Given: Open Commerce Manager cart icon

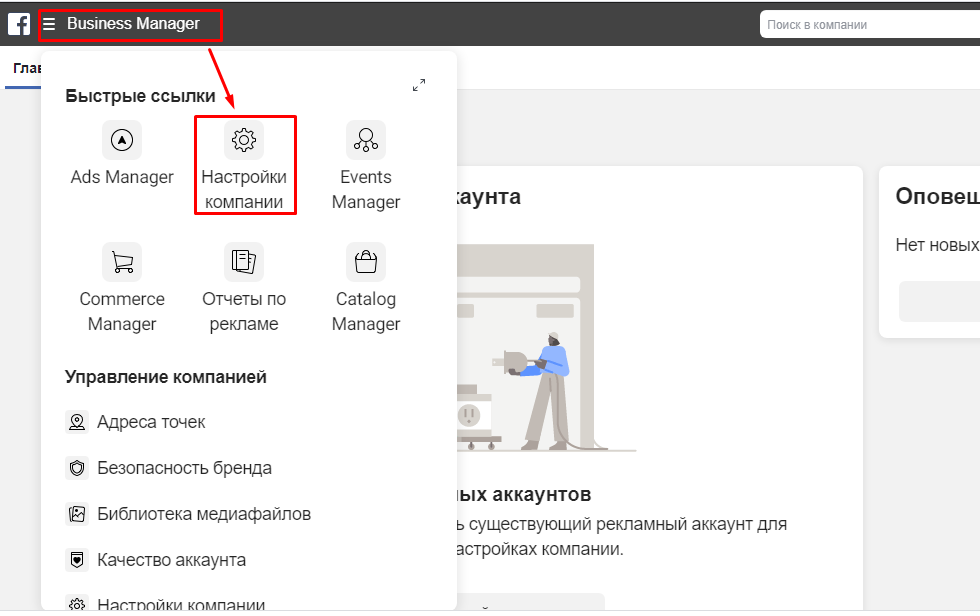Looking at the screenshot, I should [122, 262].
